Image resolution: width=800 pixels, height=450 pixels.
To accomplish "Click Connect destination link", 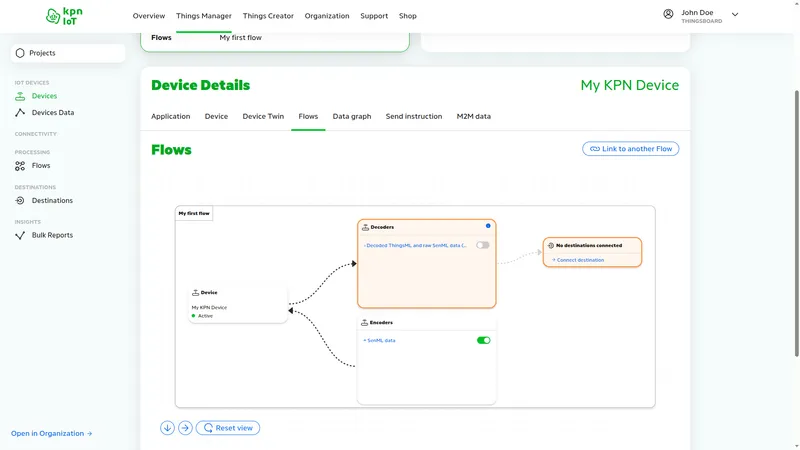I will point(578,260).
